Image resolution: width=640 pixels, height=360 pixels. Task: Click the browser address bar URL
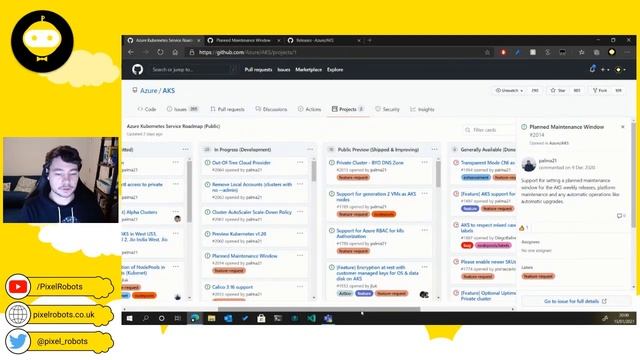pos(248,52)
